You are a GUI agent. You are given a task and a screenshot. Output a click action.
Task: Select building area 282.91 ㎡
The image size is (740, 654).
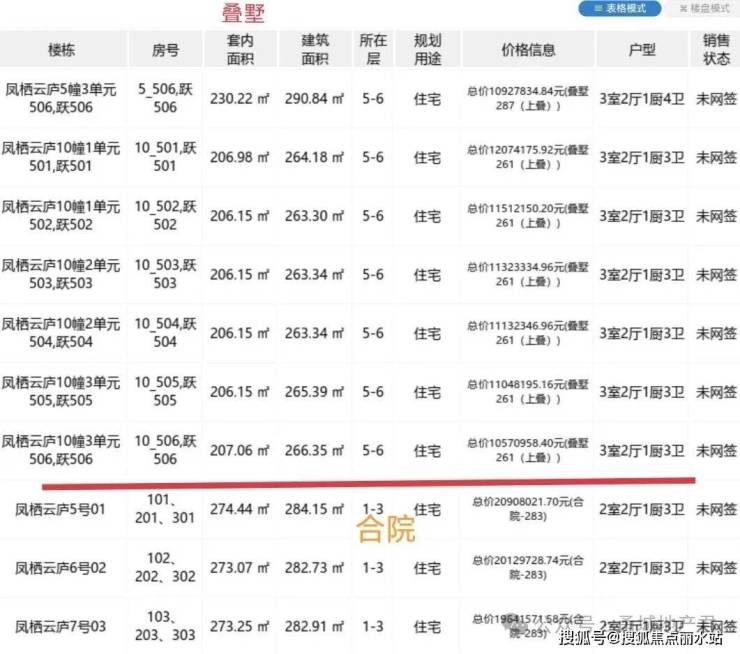tap(314, 626)
